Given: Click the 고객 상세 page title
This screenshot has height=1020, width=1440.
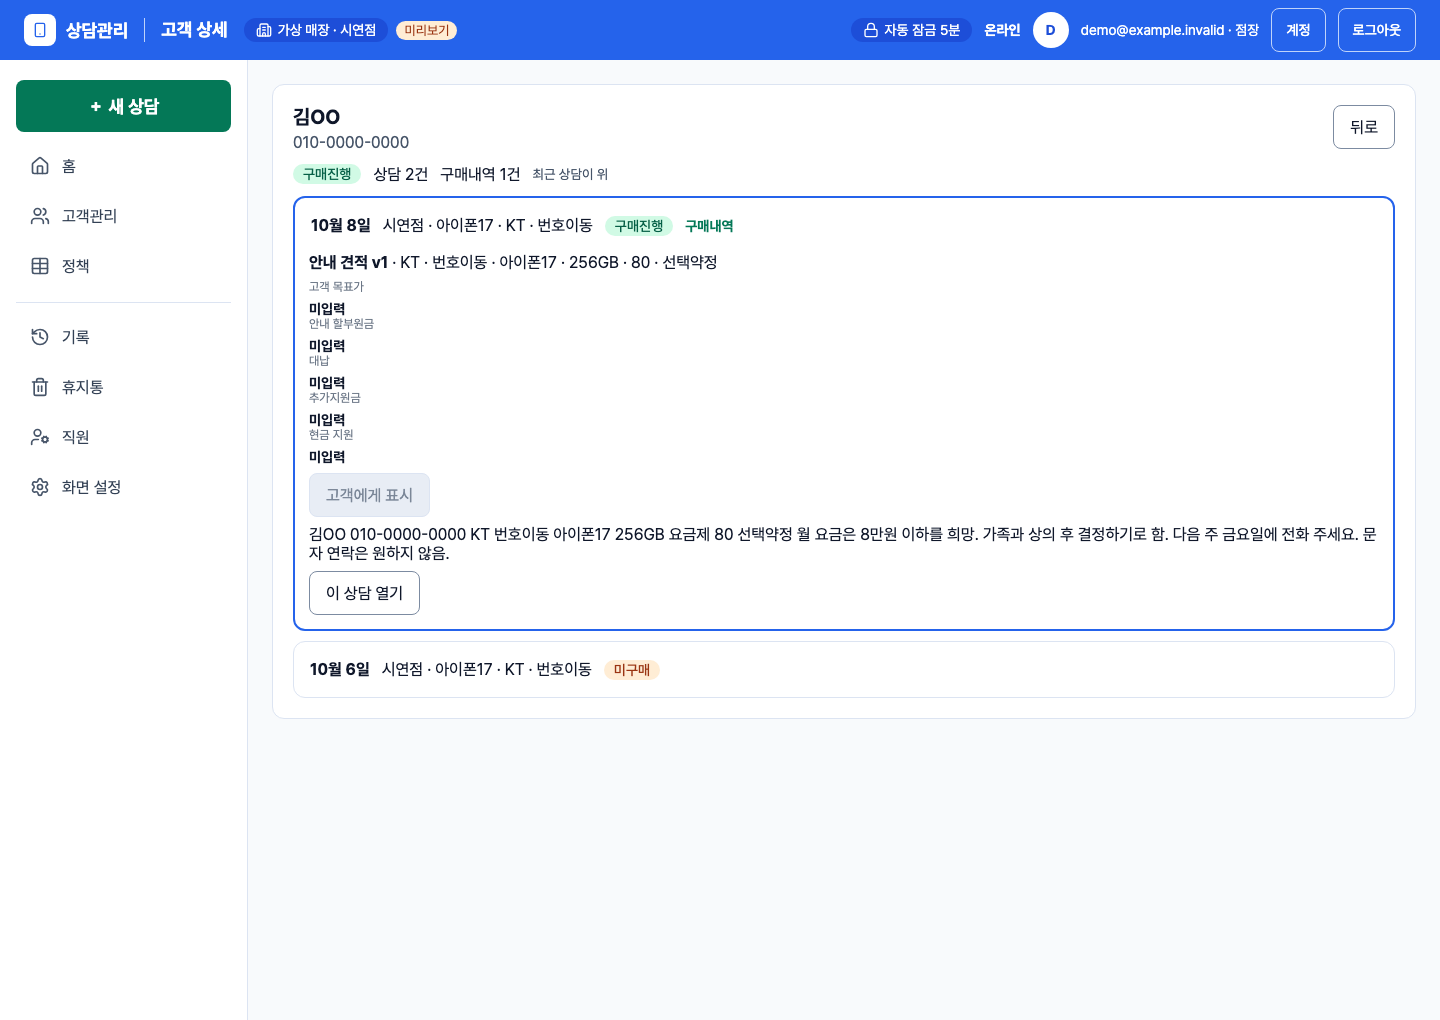Looking at the screenshot, I should tap(194, 30).
